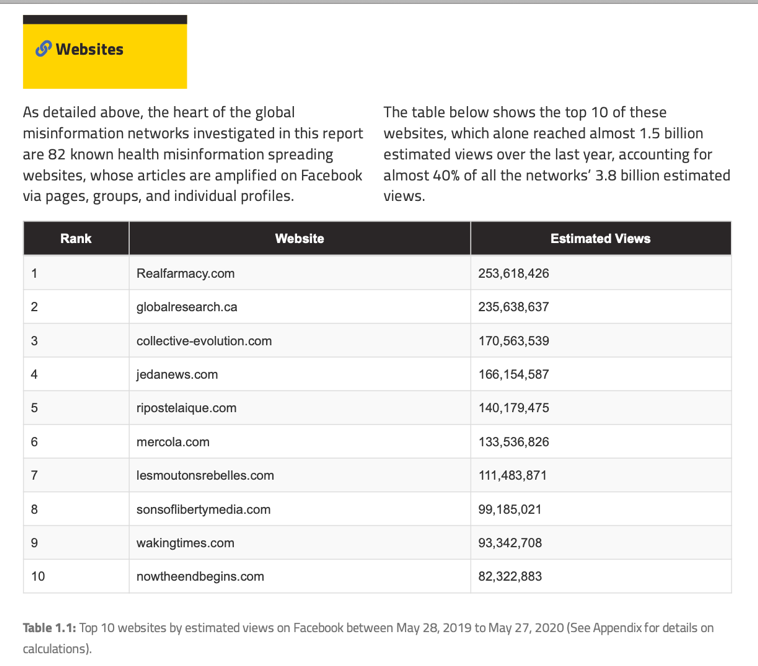
Task: Select ripostelaique.com in the table
Action: [187, 408]
